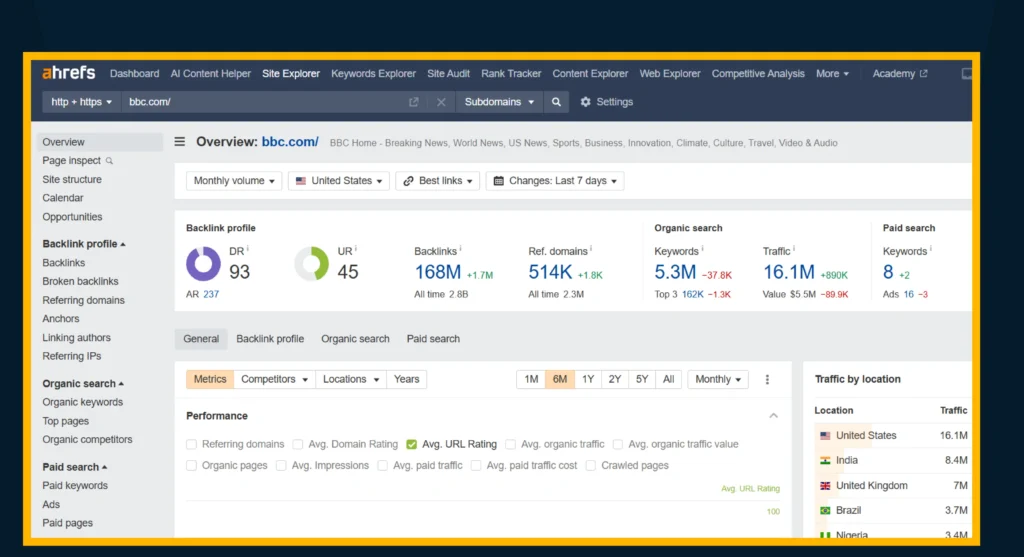Collapse the Performance section chevron
This screenshot has width=1024, height=557.
click(x=773, y=416)
